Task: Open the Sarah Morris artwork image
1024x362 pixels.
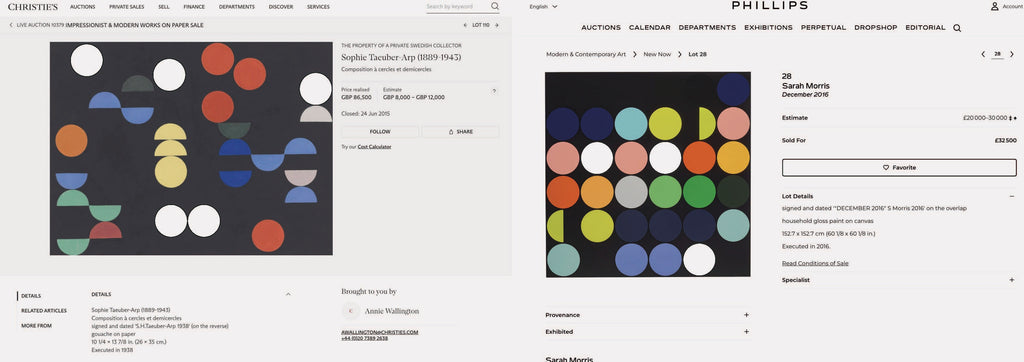Action: [648, 174]
